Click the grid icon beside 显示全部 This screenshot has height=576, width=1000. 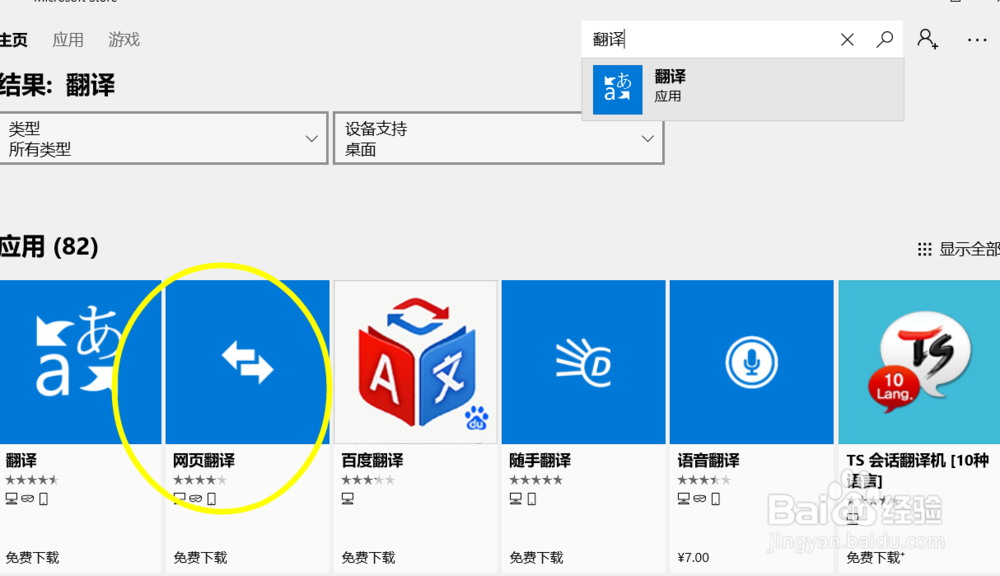925,249
